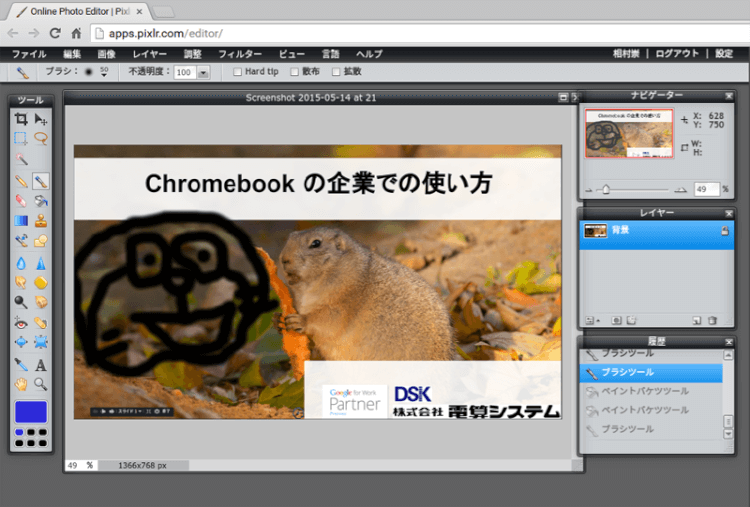Toggle the 散布 checkbox

point(294,72)
